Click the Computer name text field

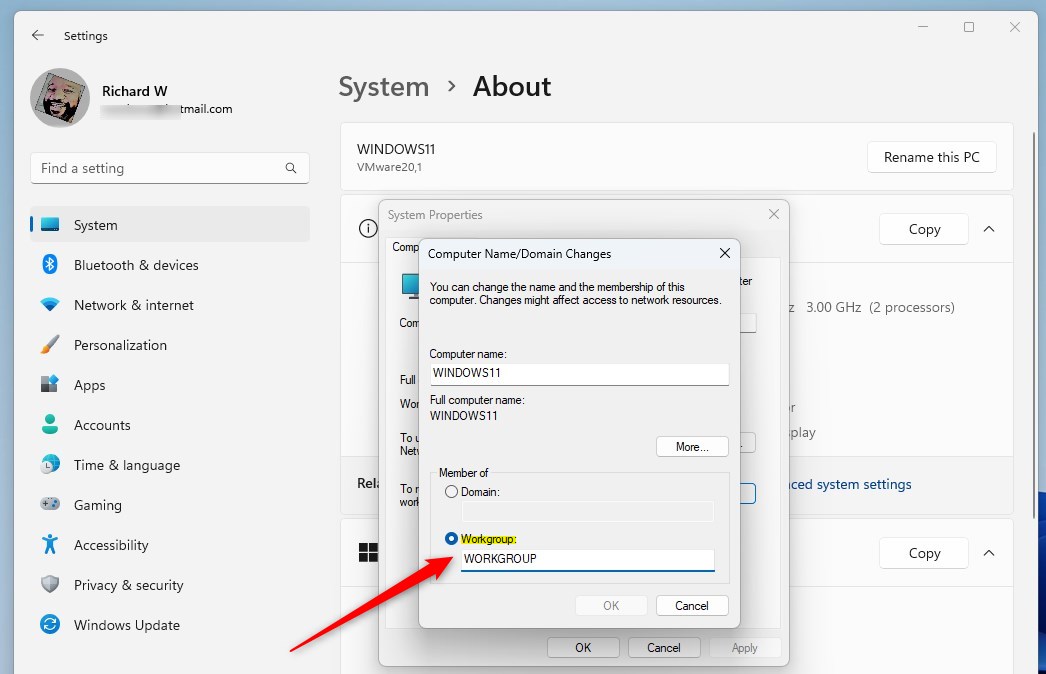pyautogui.click(x=580, y=374)
